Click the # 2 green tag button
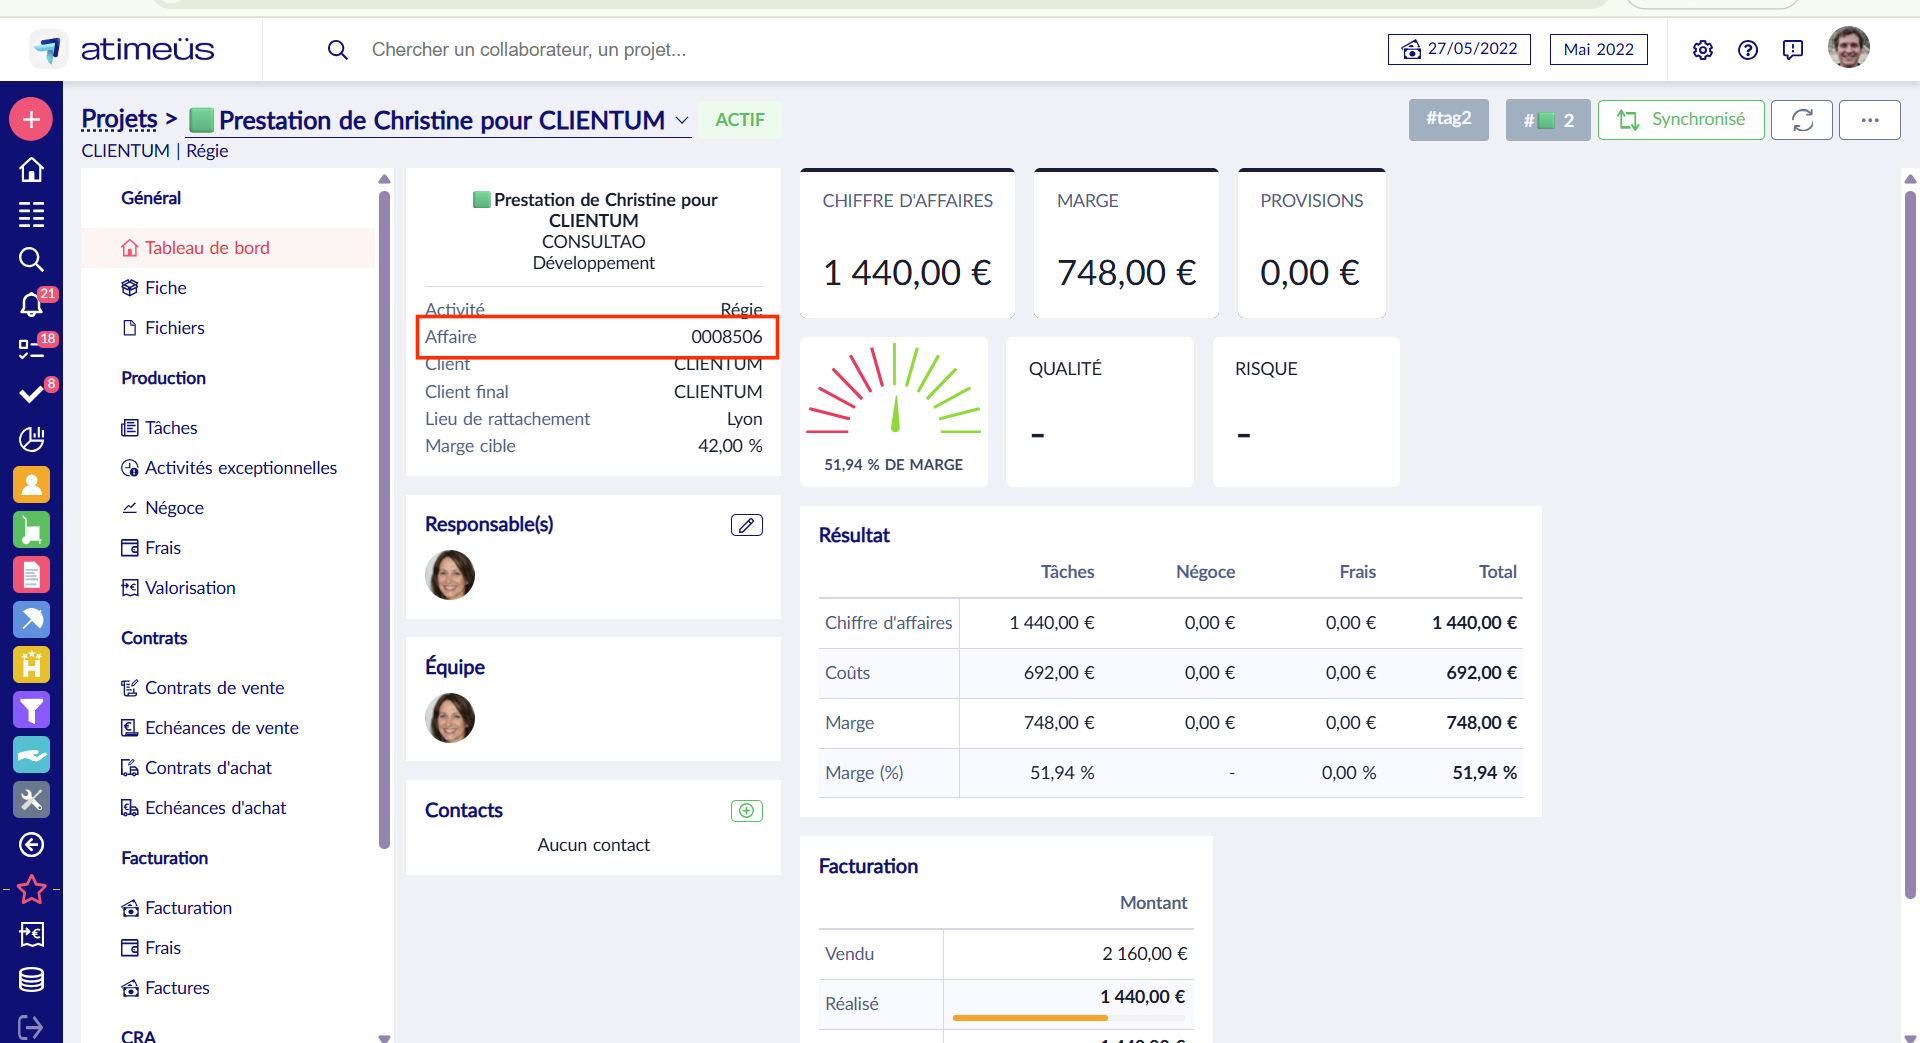 (1548, 120)
